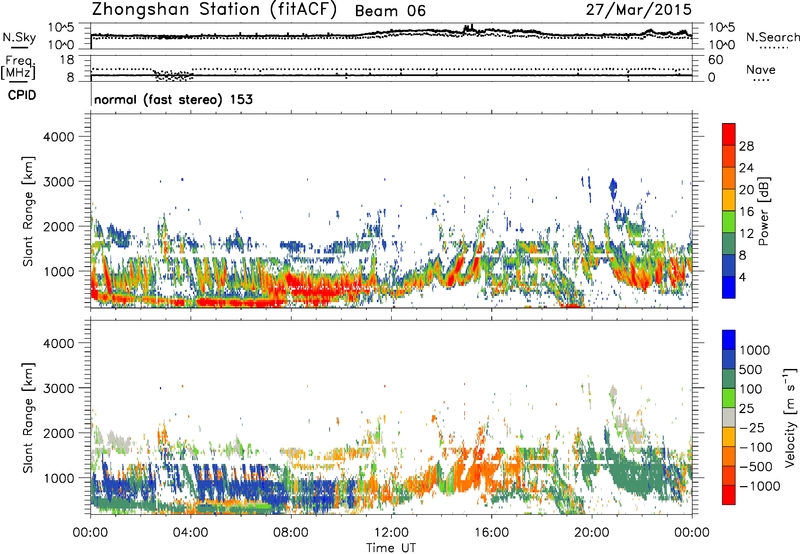Click the '16' label on the power colorbar

(746, 212)
